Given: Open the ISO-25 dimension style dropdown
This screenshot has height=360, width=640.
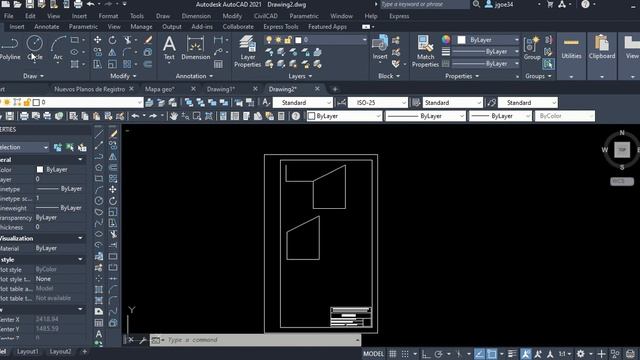Looking at the screenshot, I should (378, 103).
